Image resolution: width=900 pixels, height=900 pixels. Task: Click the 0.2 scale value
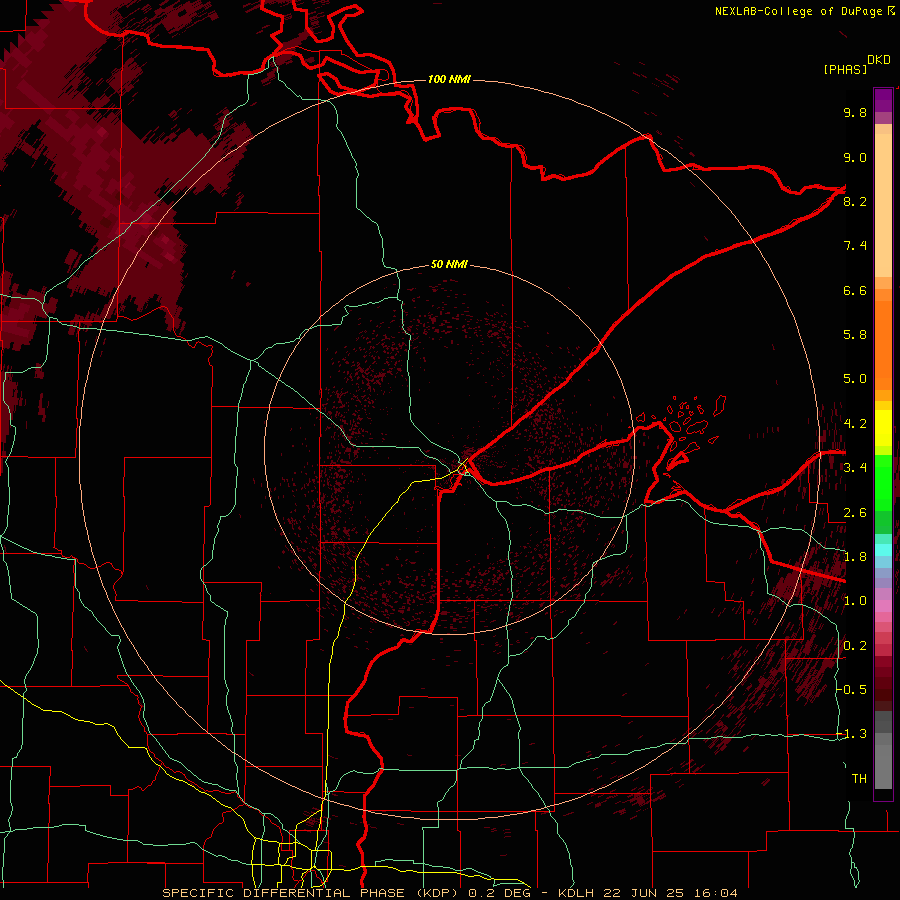tap(855, 646)
